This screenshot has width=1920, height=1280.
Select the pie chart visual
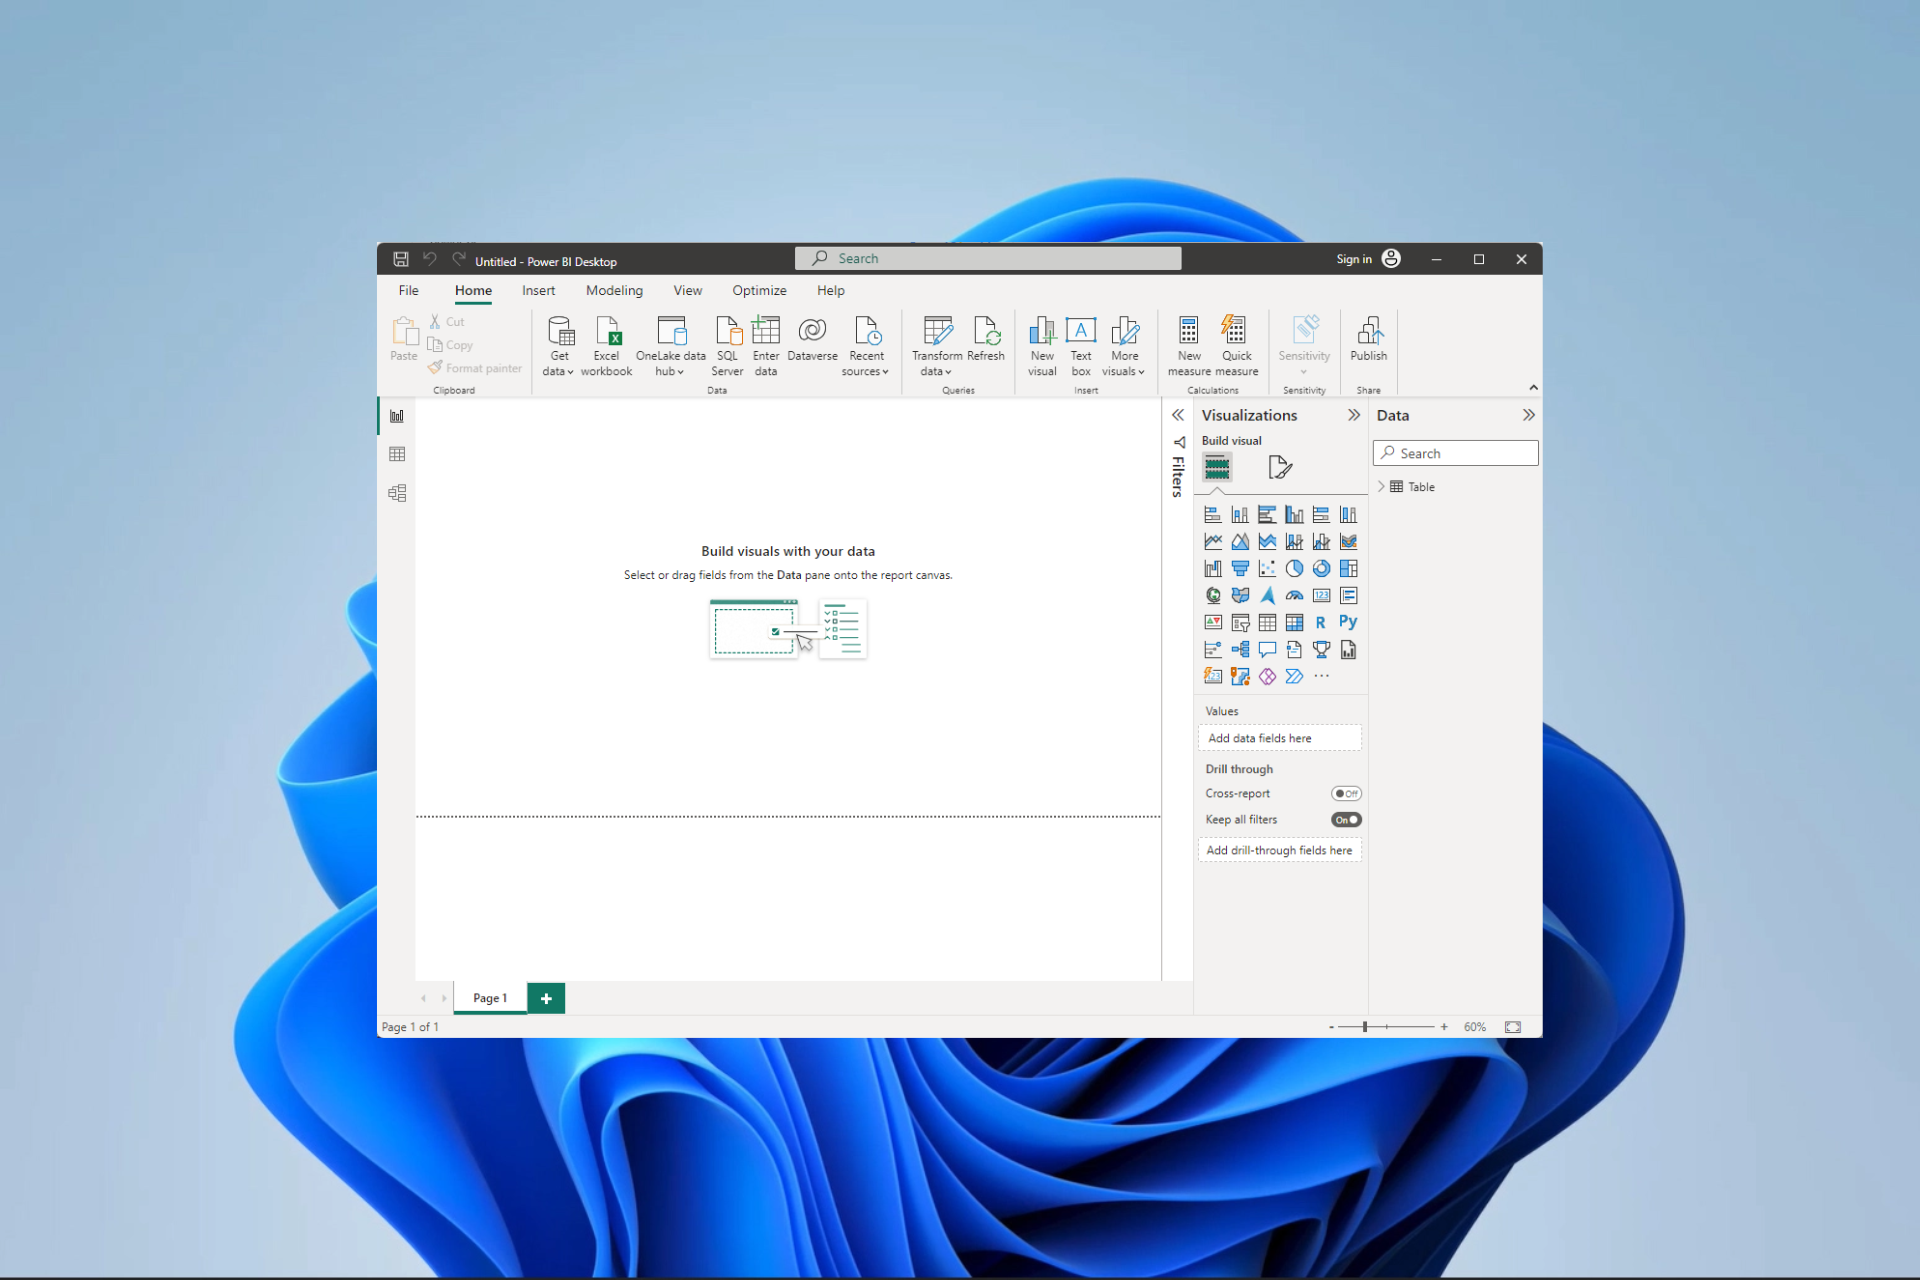click(1294, 569)
